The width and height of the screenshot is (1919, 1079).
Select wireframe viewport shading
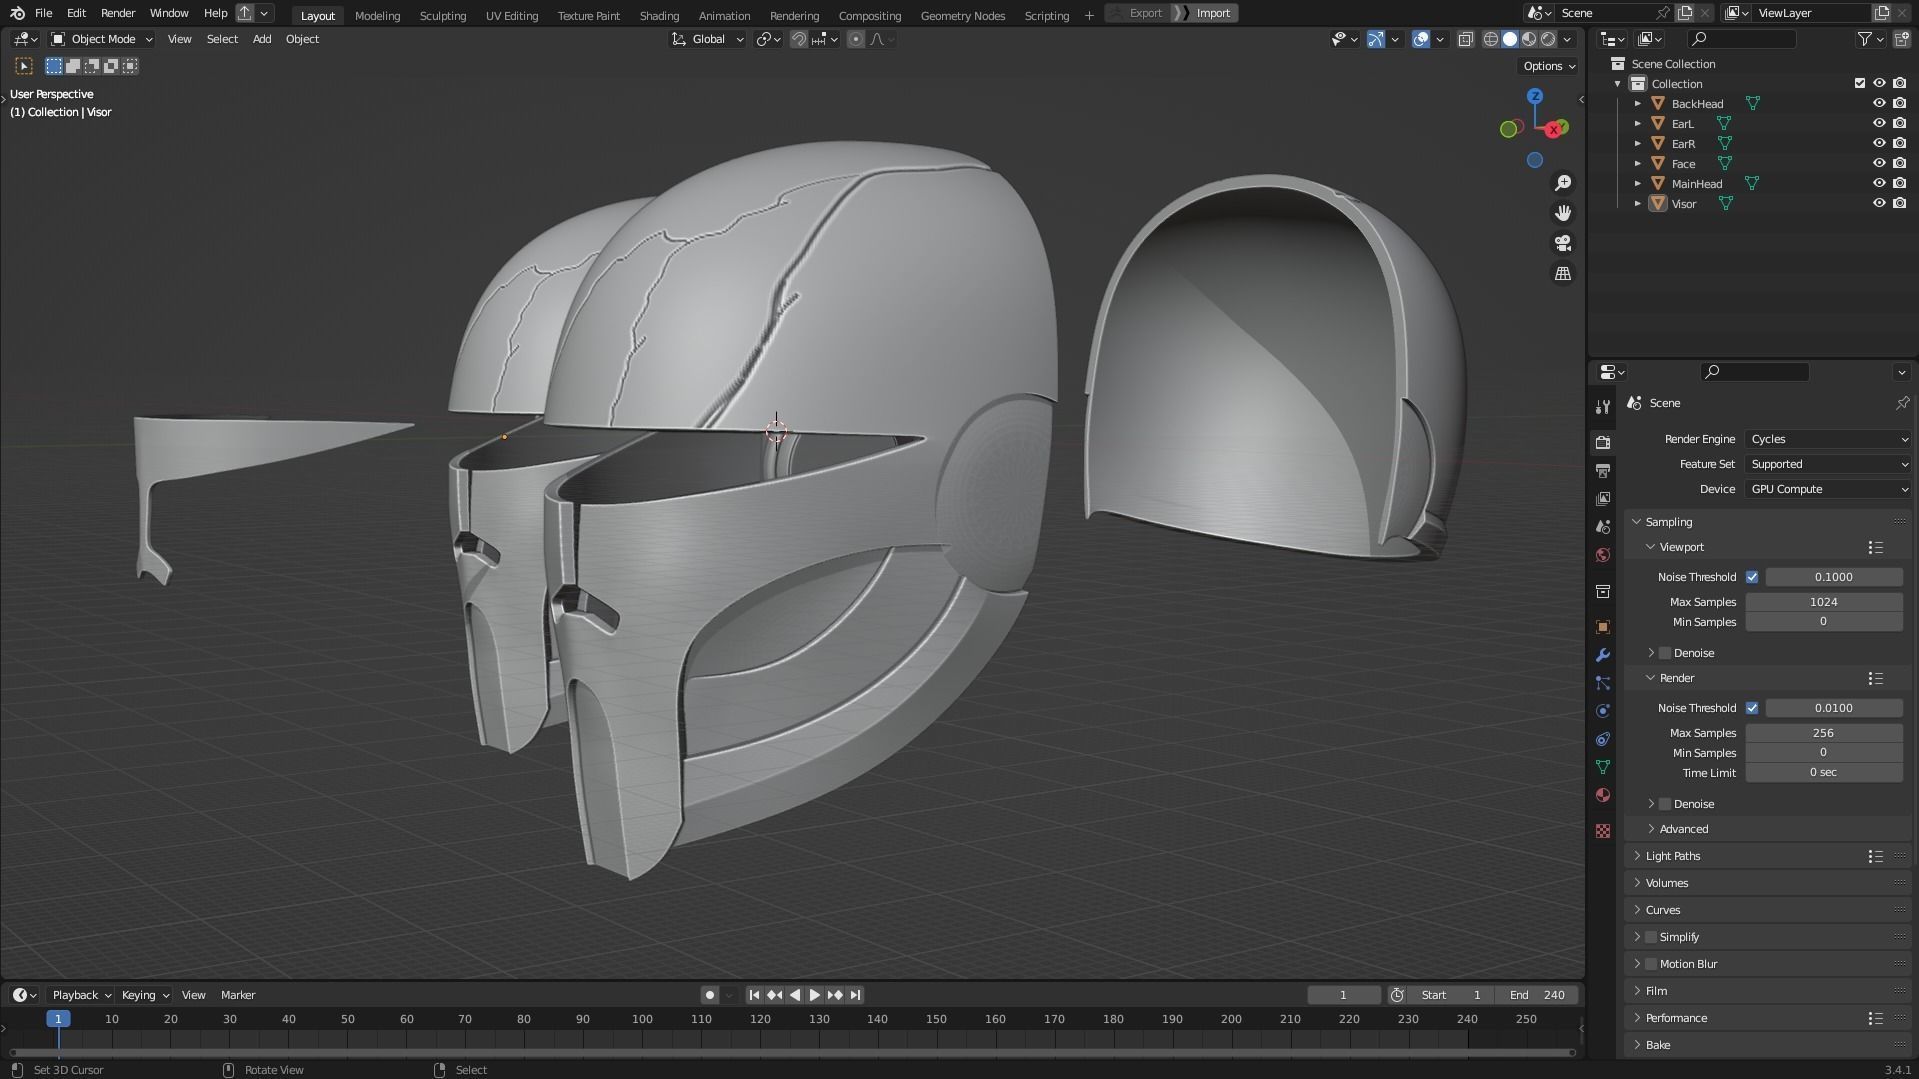[1491, 39]
